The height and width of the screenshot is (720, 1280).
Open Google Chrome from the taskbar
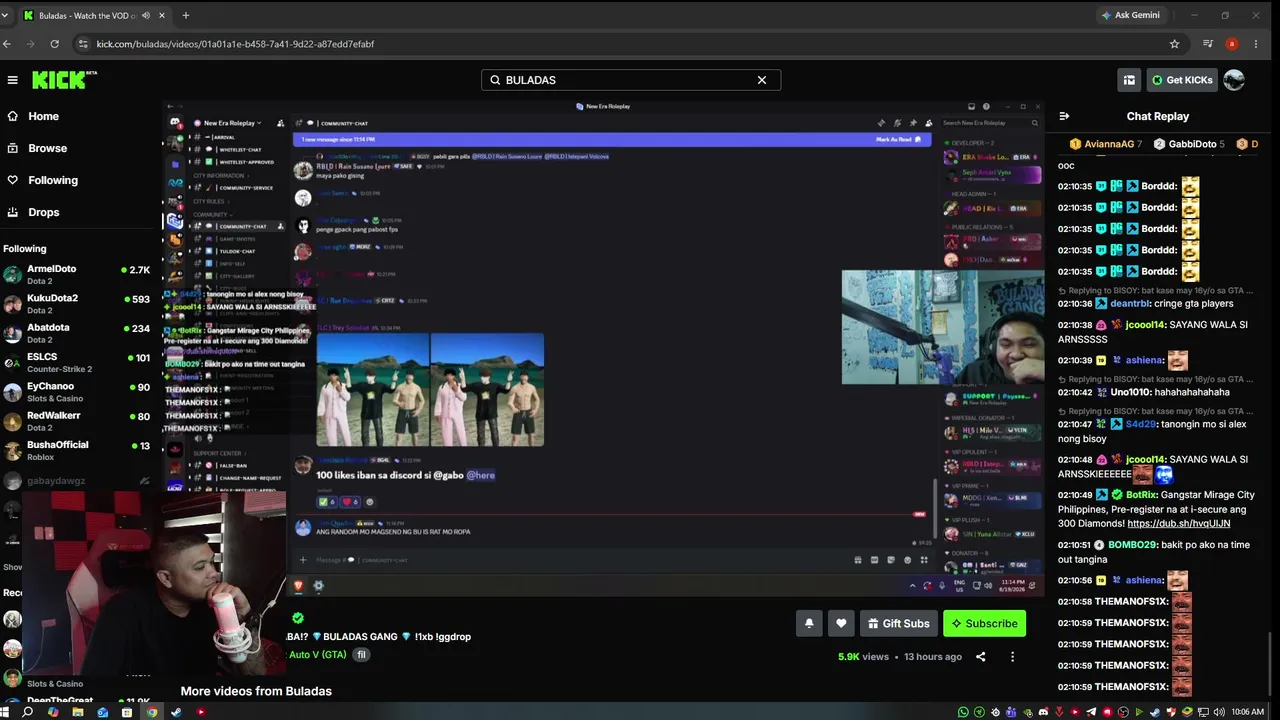click(x=152, y=712)
